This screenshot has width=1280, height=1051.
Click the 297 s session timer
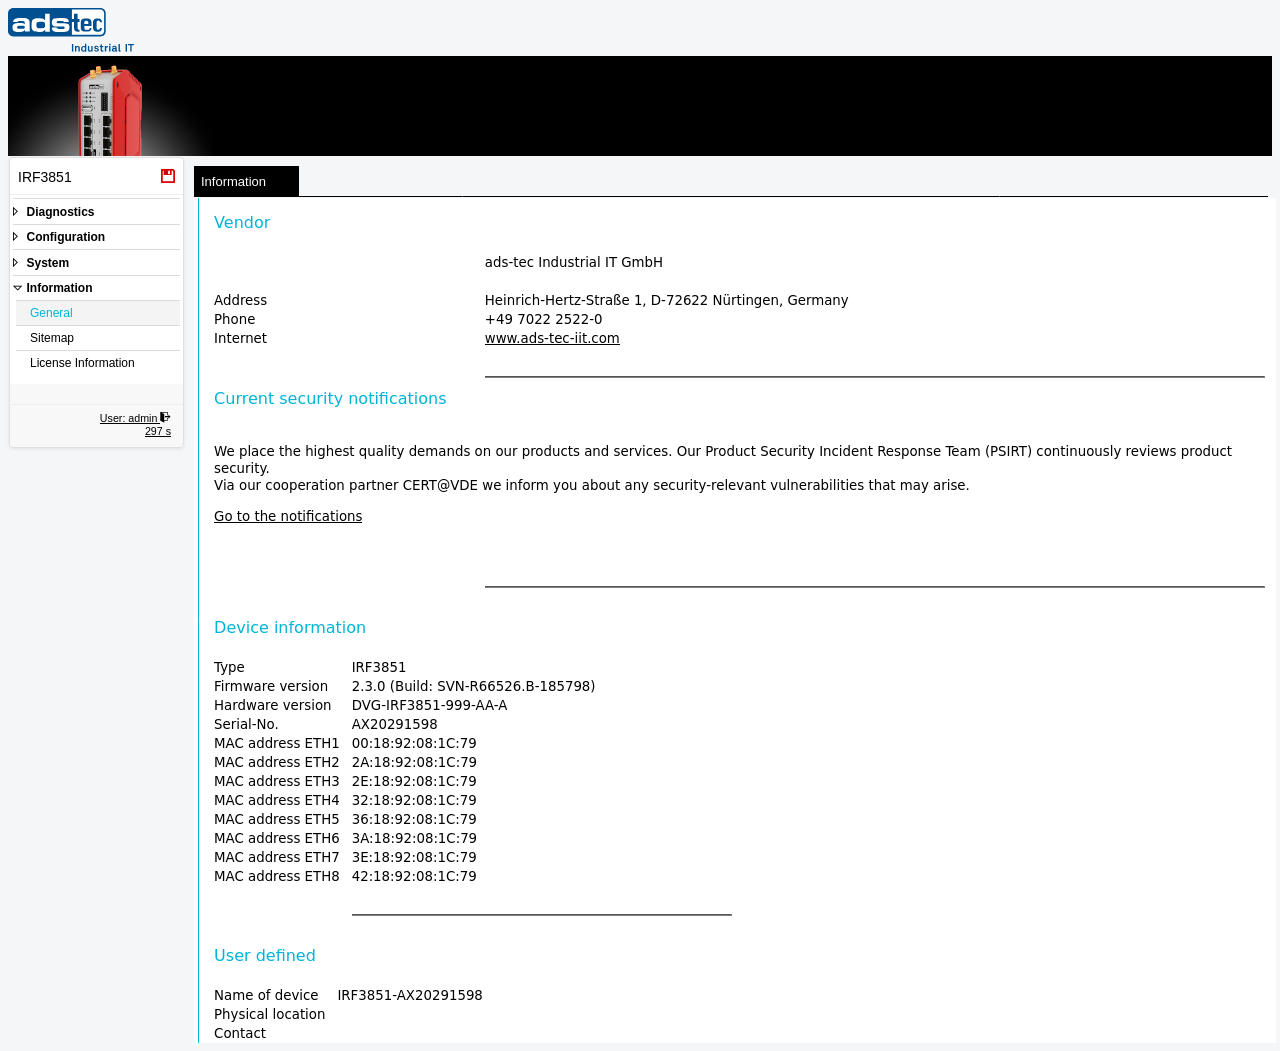click(x=158, y=431)
